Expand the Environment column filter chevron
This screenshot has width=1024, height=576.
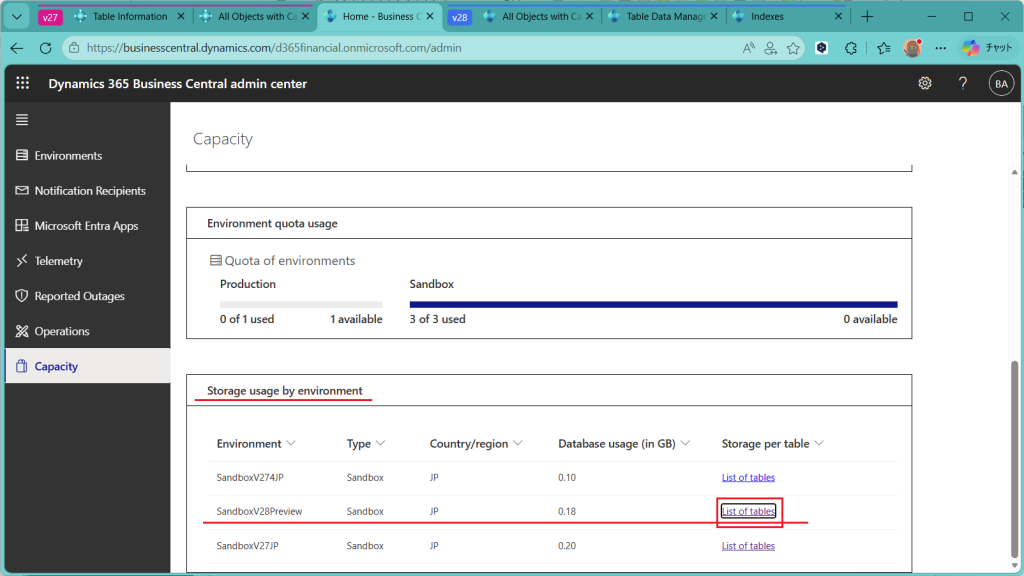click(x=291, y=443)
